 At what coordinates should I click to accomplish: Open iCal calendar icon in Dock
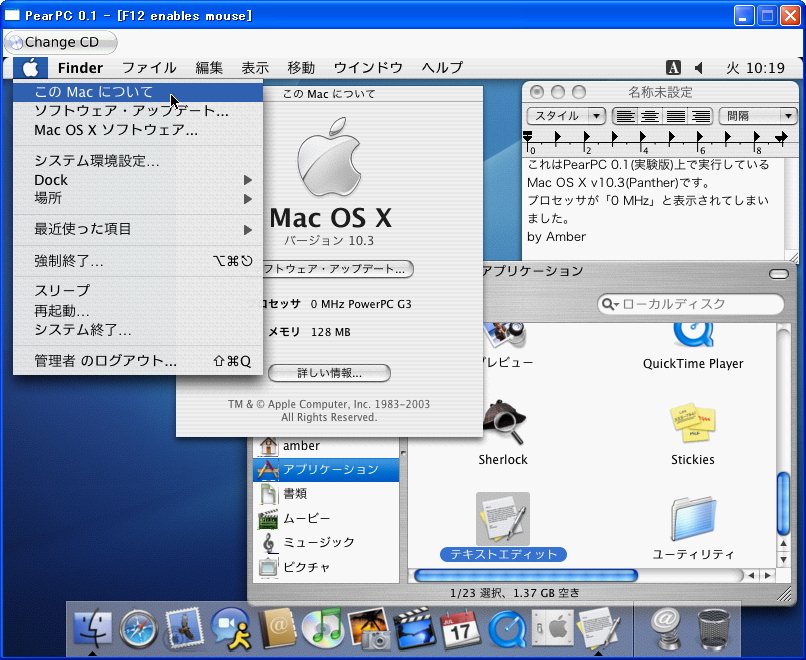[460, 629]
